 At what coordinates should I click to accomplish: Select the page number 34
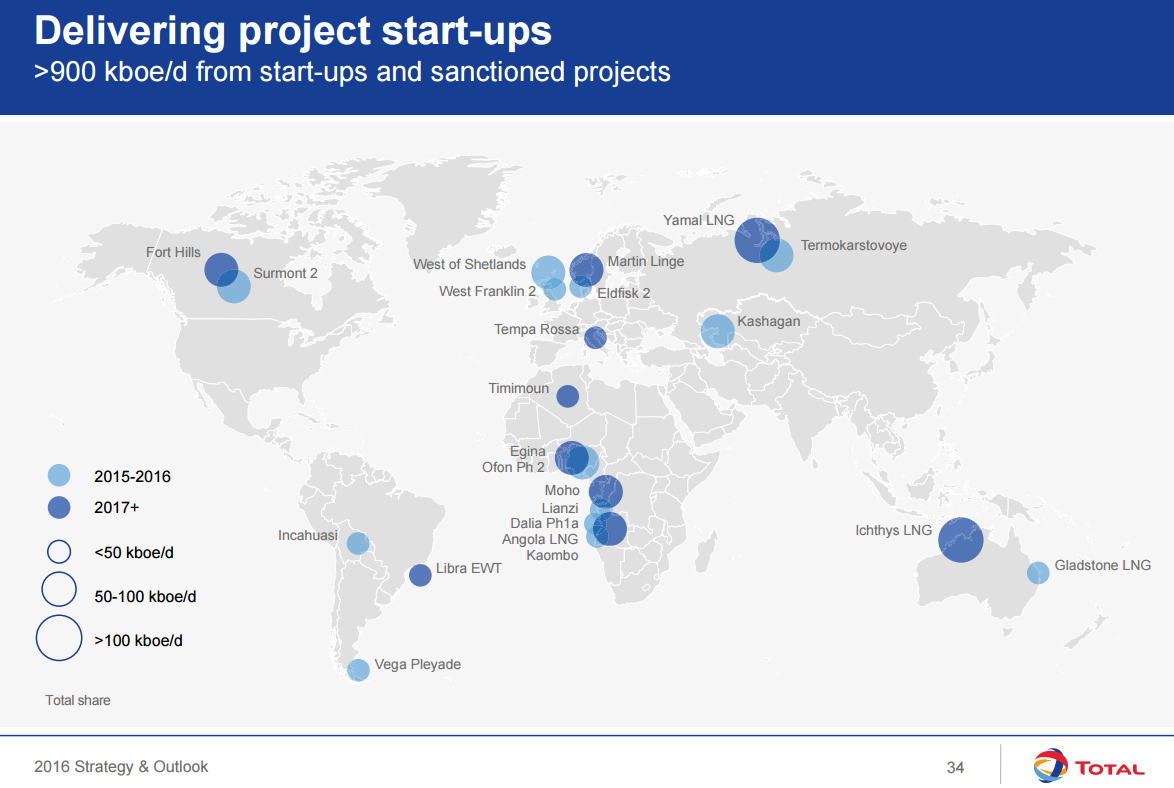pos(954,766)
